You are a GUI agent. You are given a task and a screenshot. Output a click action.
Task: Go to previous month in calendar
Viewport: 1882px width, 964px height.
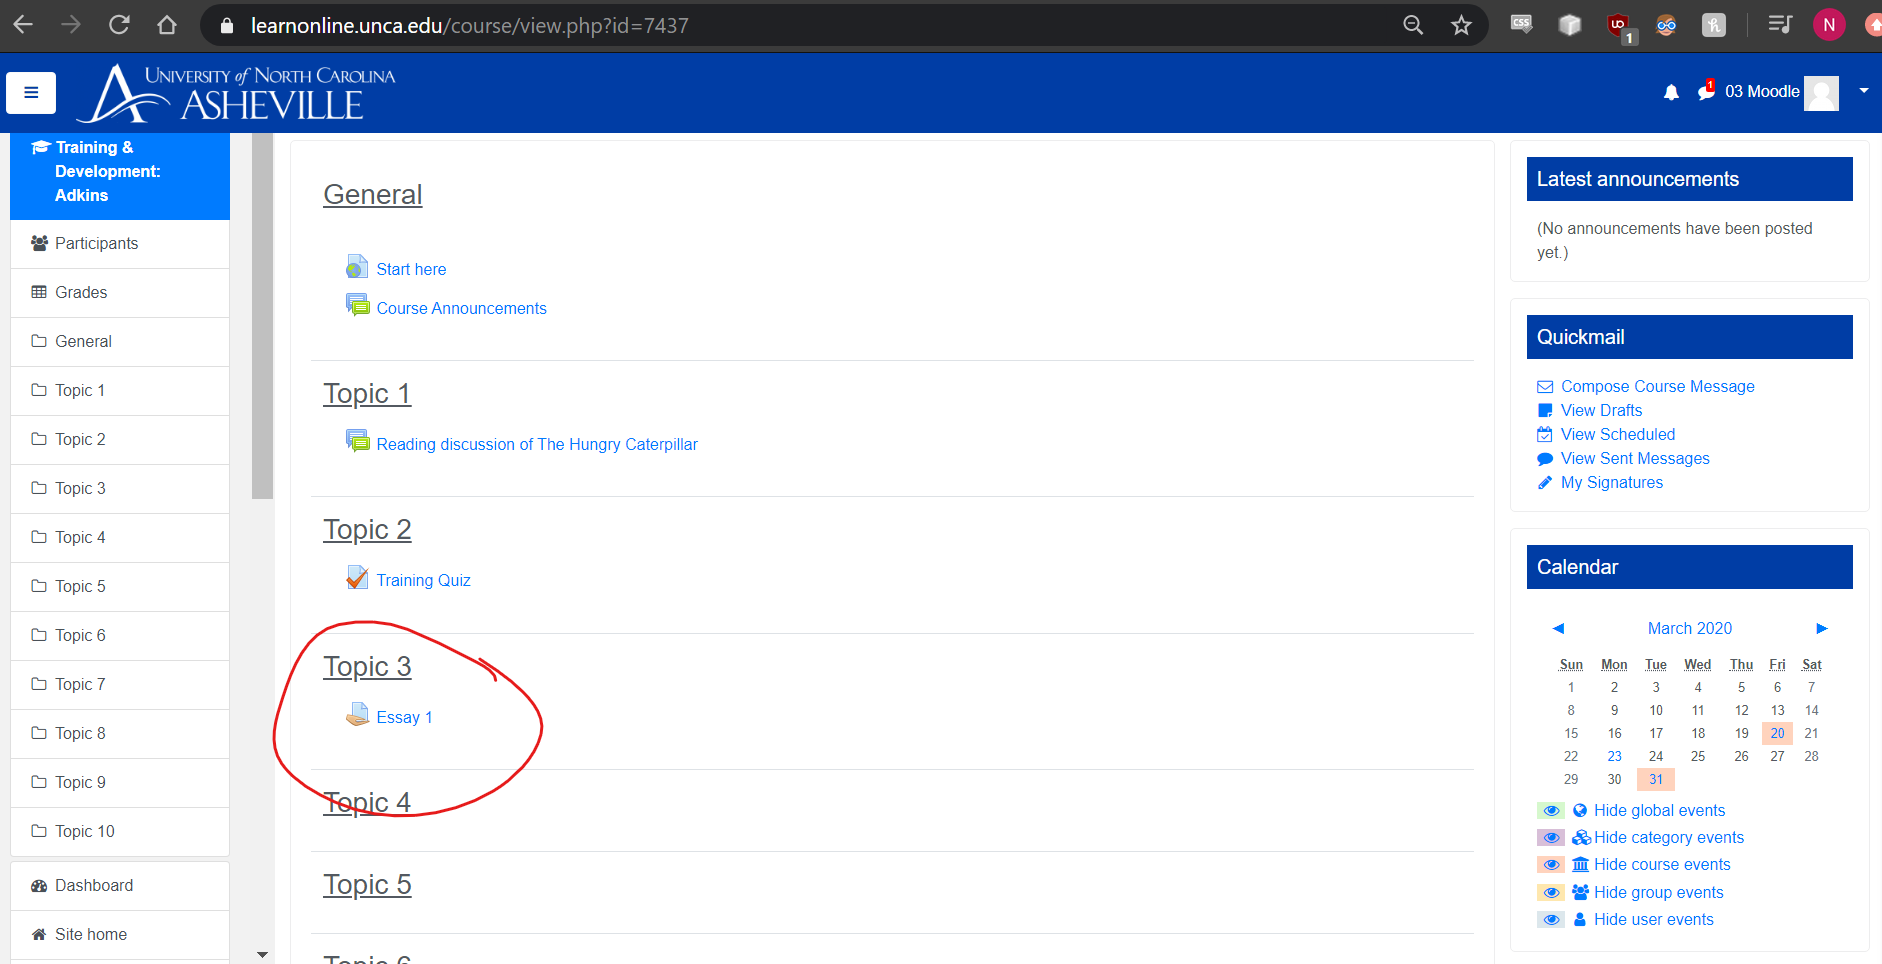tap(1558, 628)
